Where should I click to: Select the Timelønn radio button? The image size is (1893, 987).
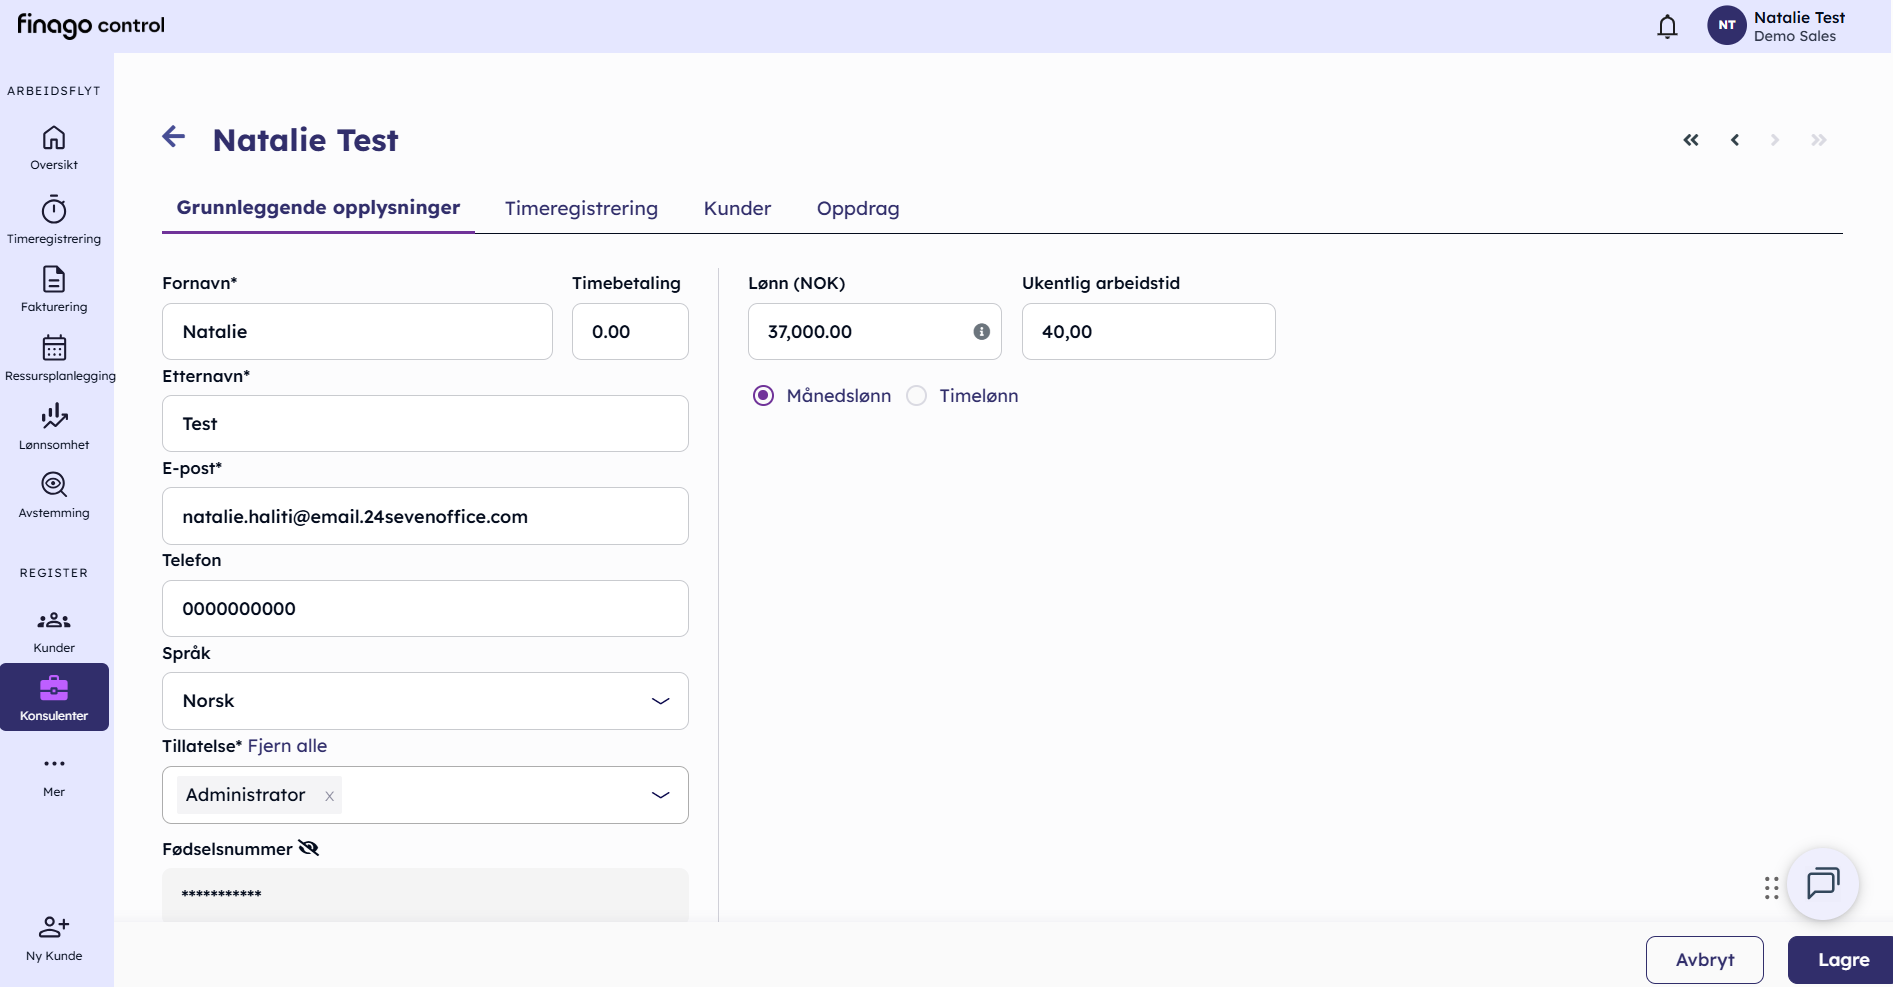916,396
